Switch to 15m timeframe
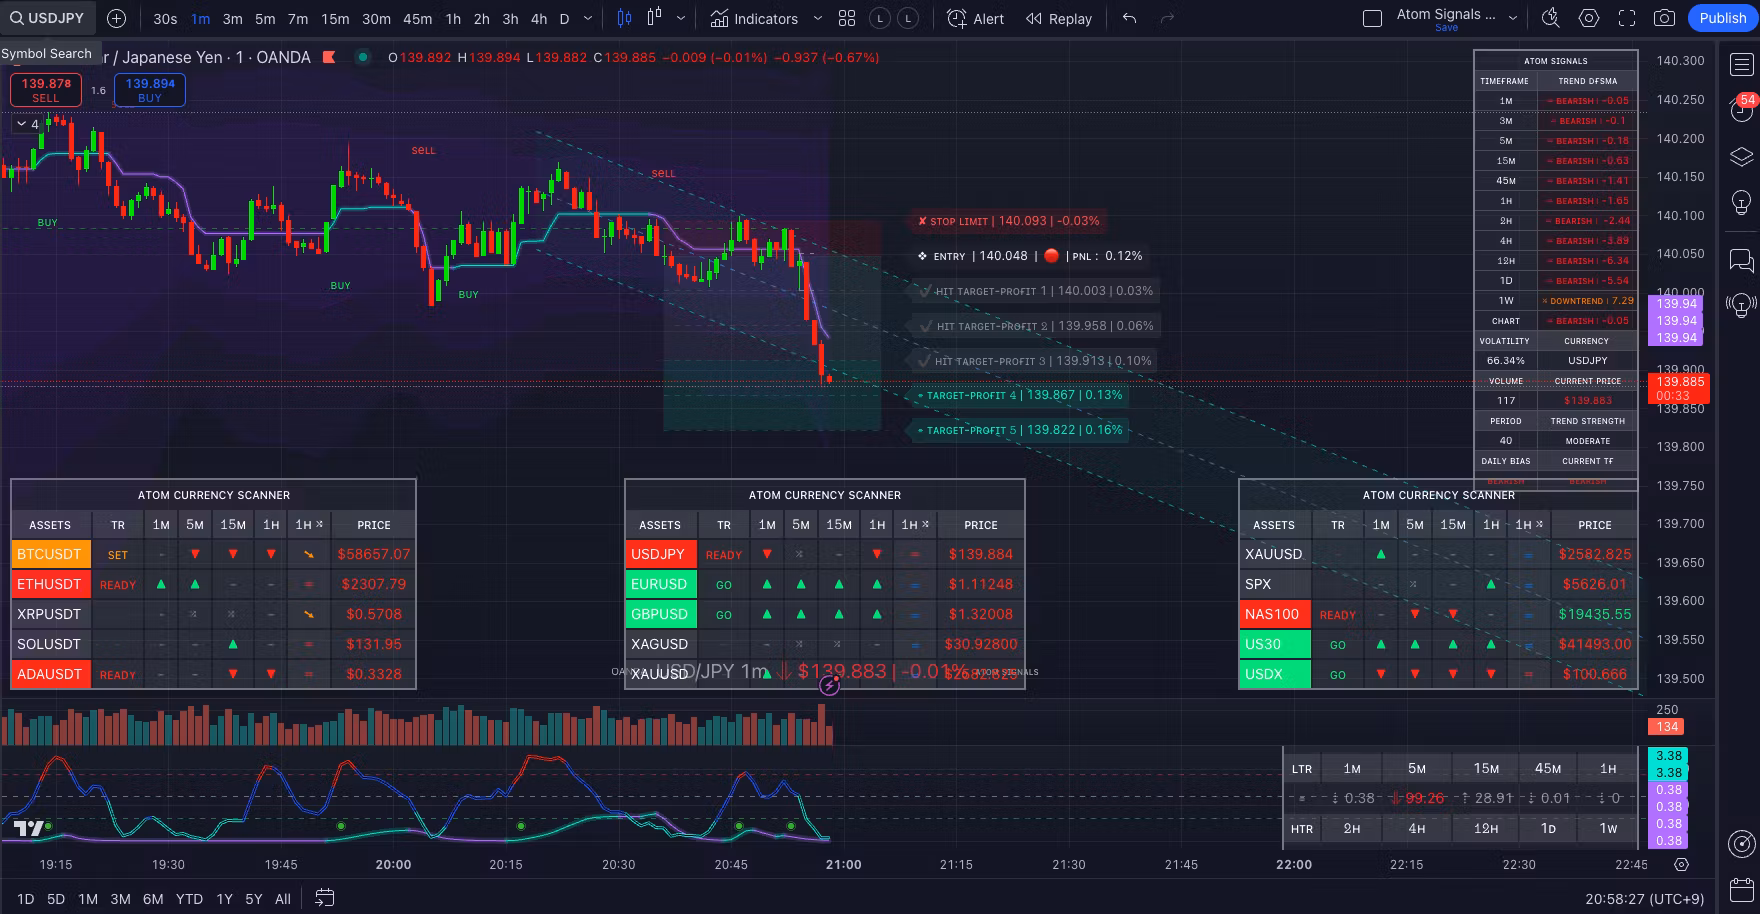 click(x=335, y=19)
